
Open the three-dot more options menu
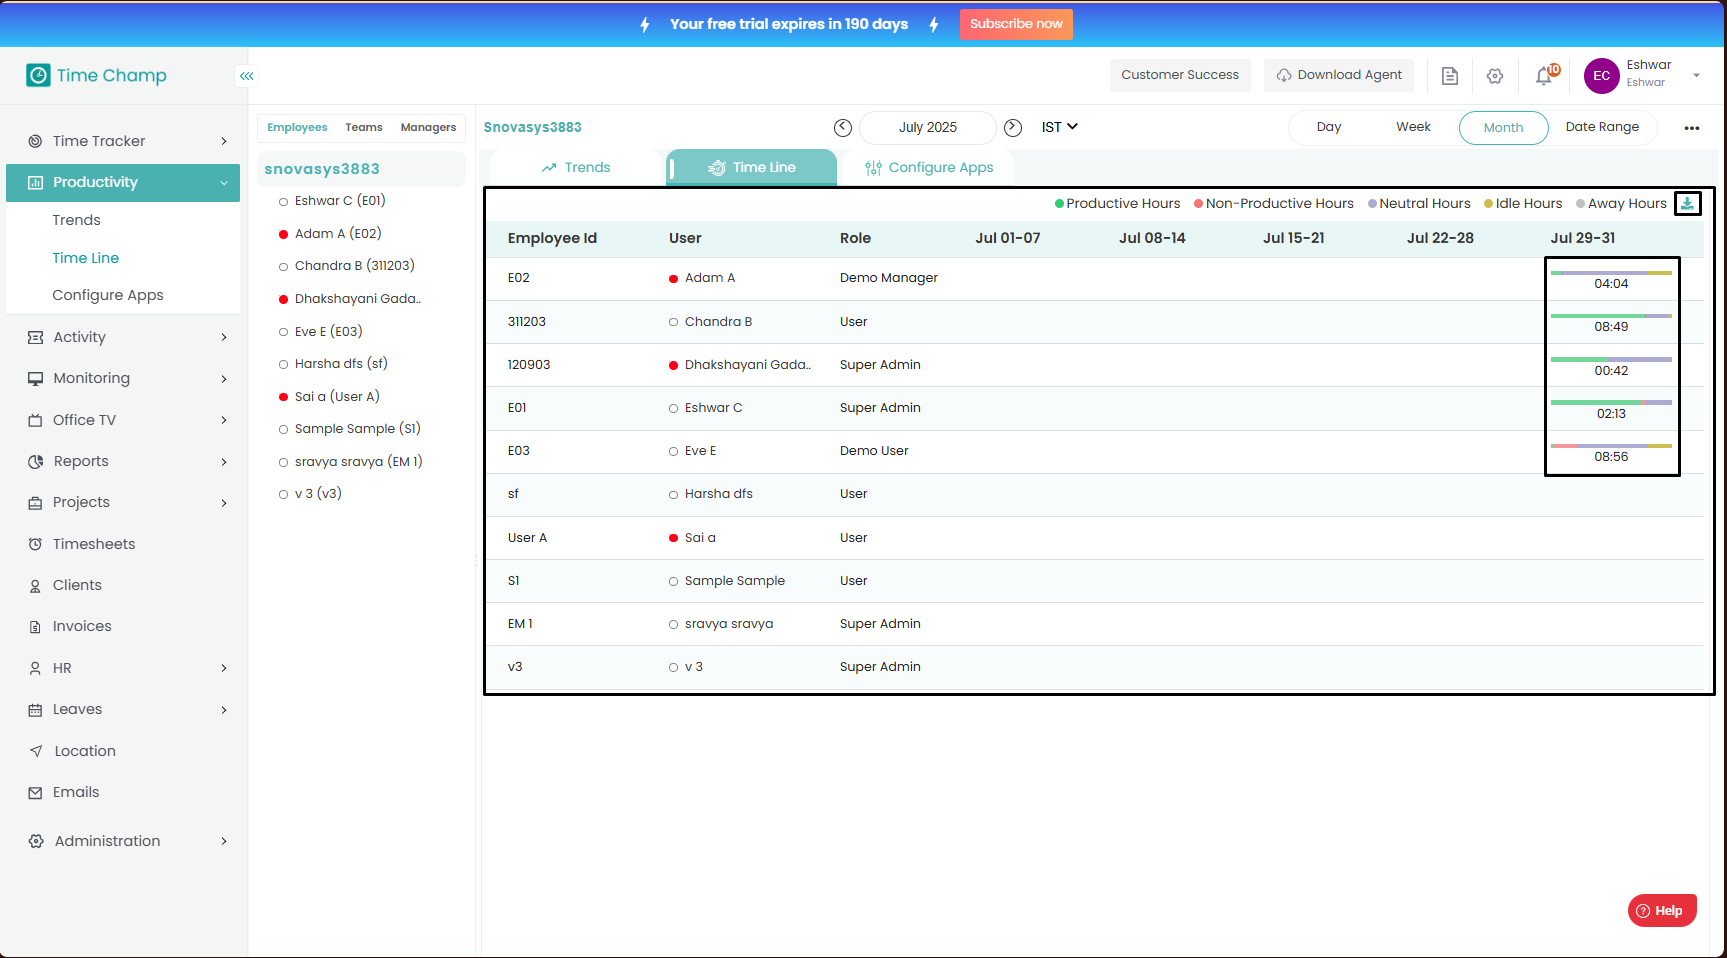click(x=1691, y=128)
